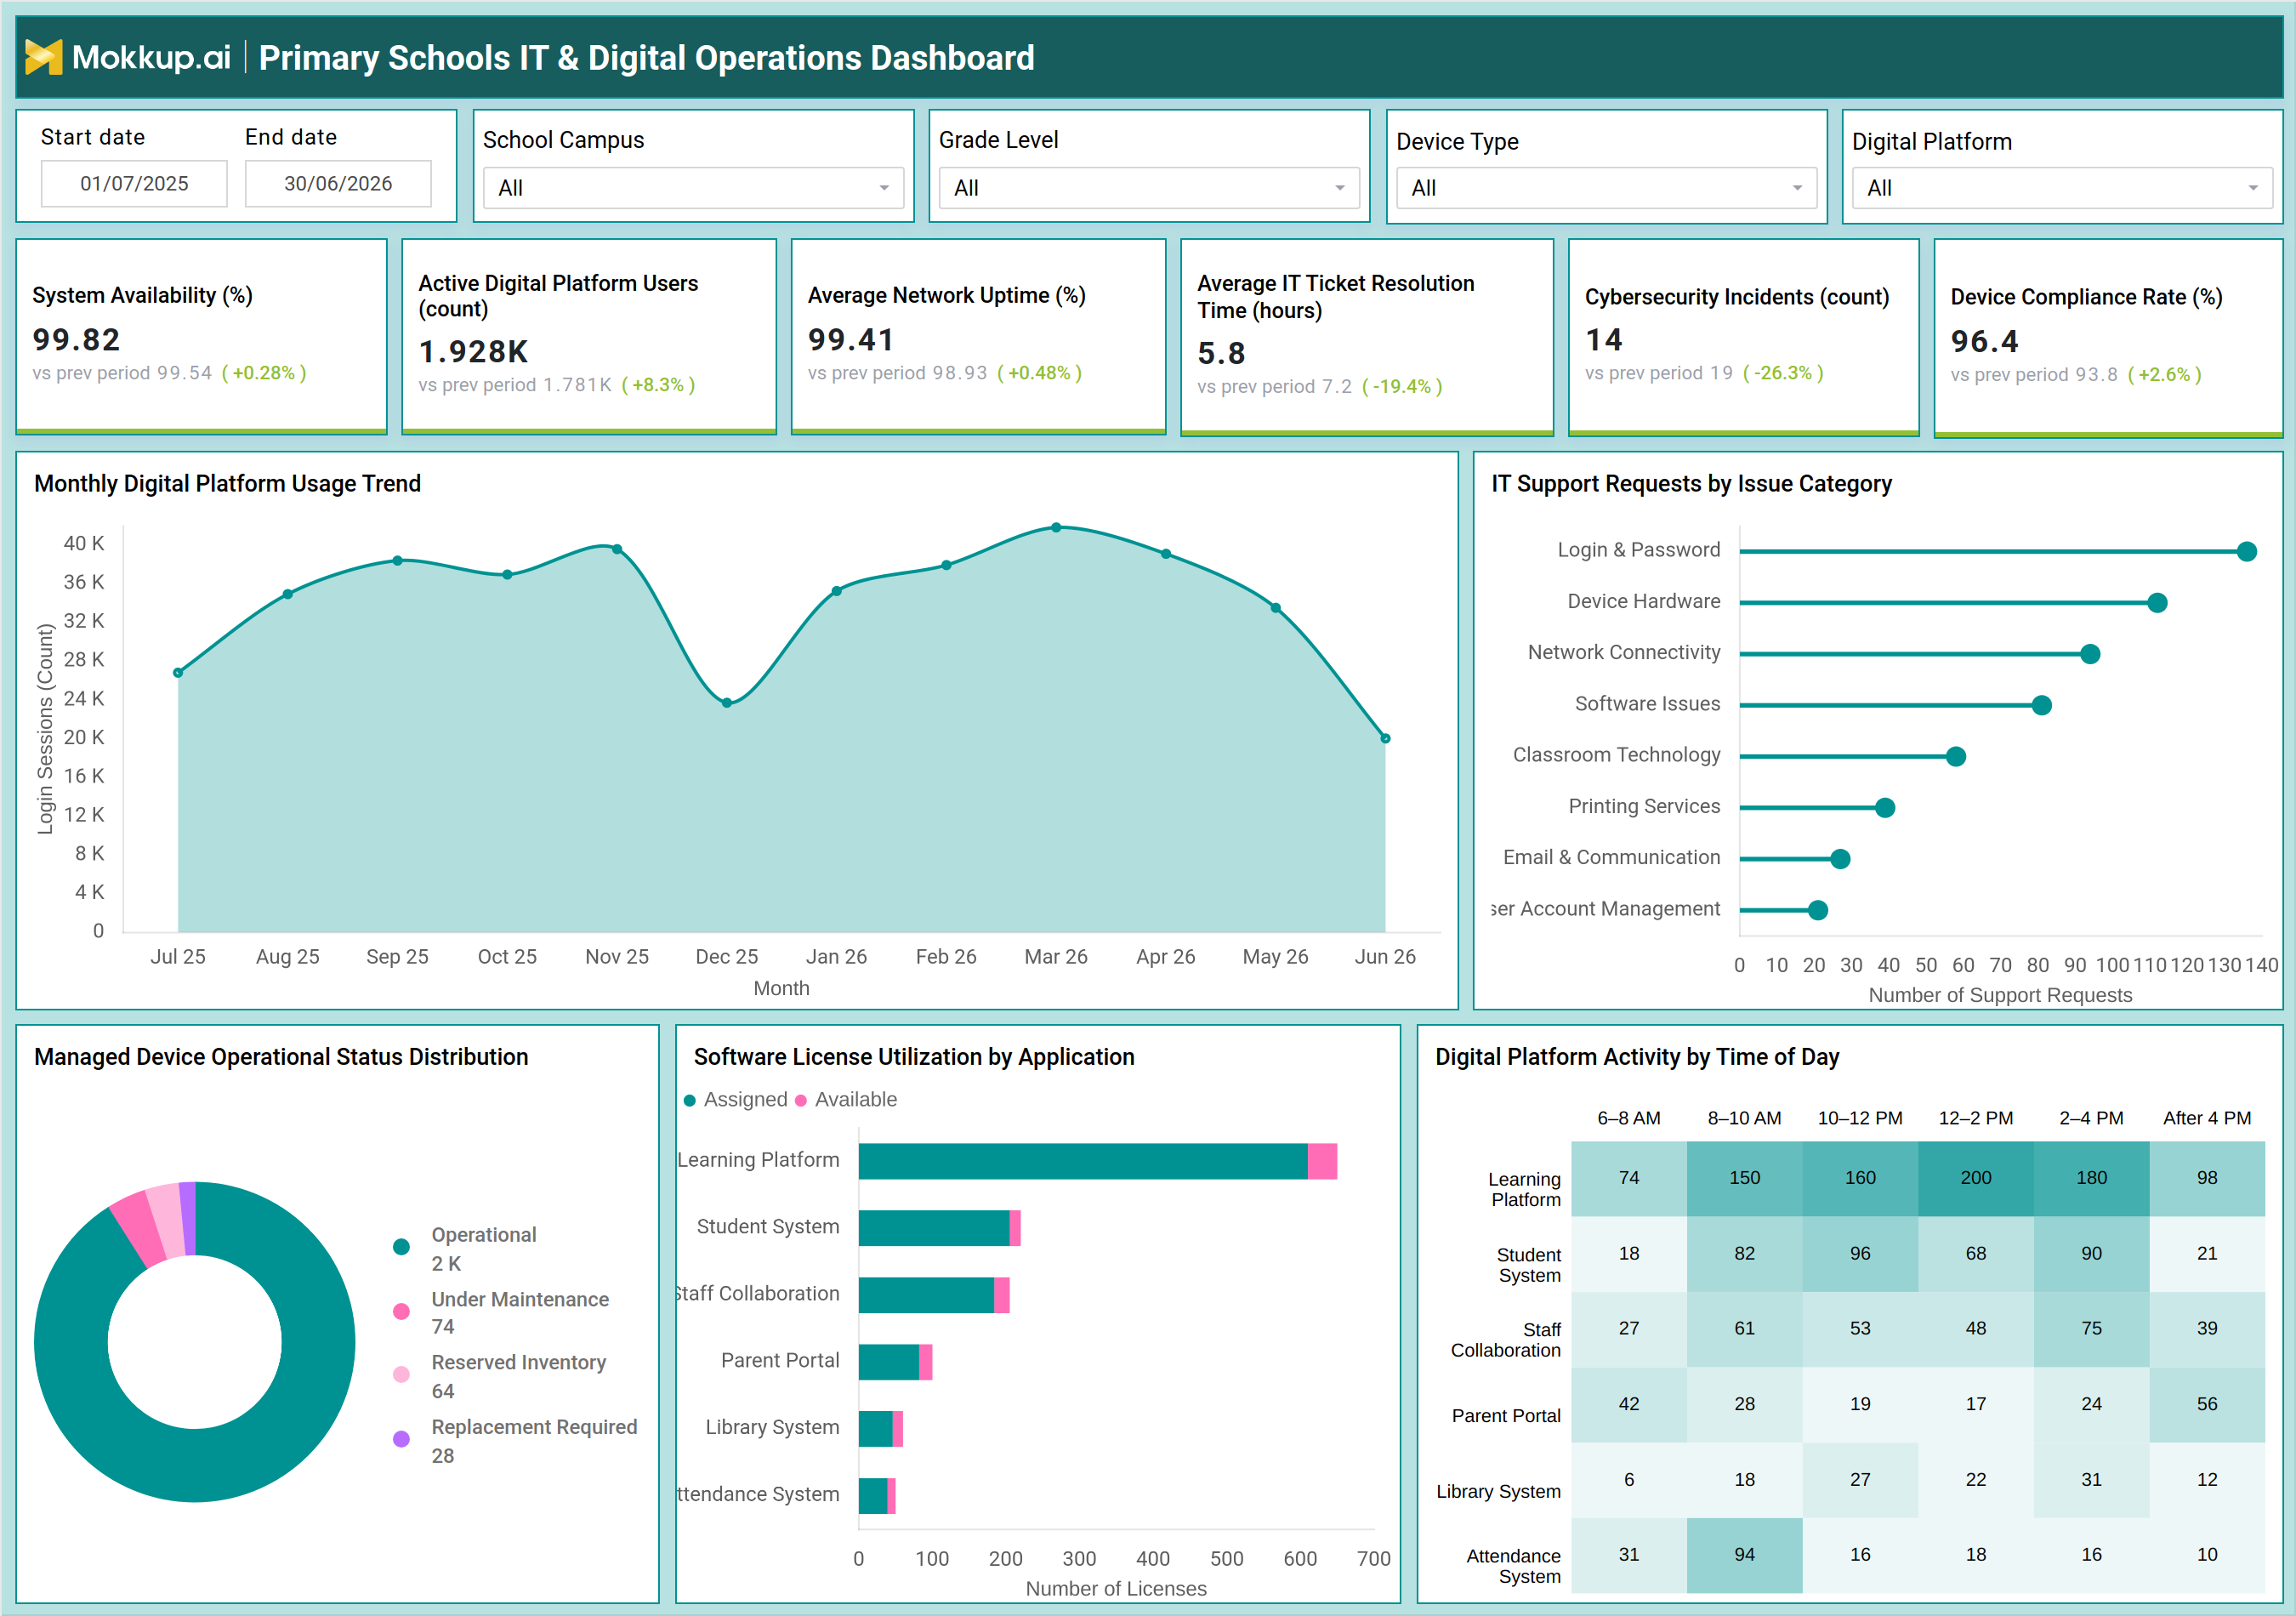
Task: Click Managed Device Operational Status Distribution title
Action: click(281, 1057)
